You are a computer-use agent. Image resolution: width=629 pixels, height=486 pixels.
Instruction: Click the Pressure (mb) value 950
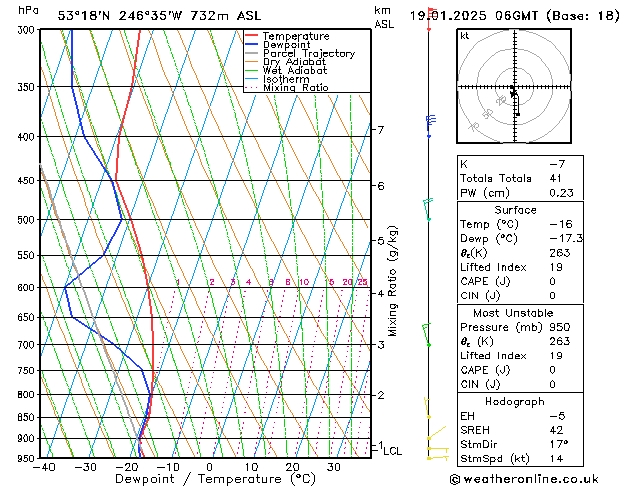[560, 327]
